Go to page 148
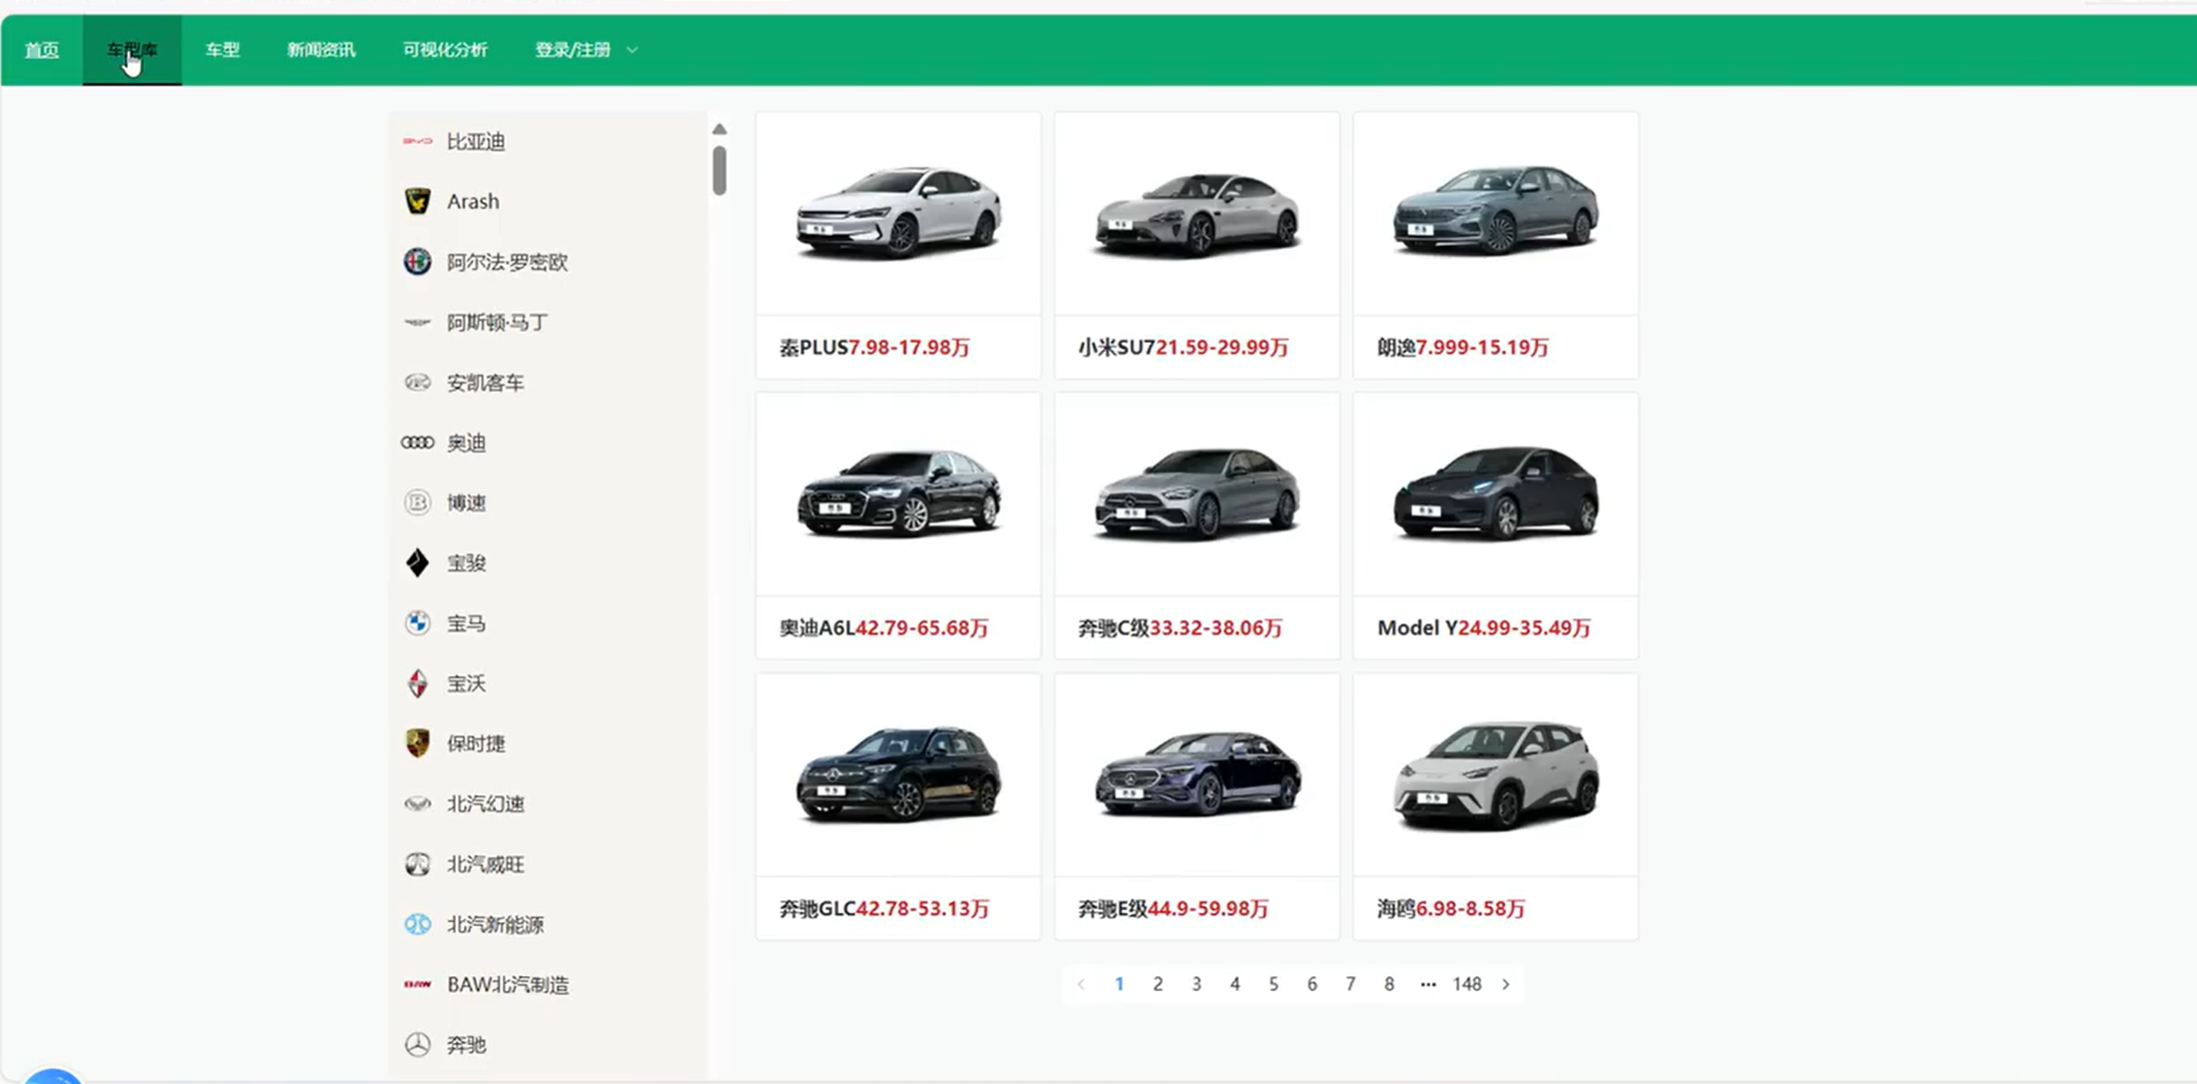 point(1466,984)
